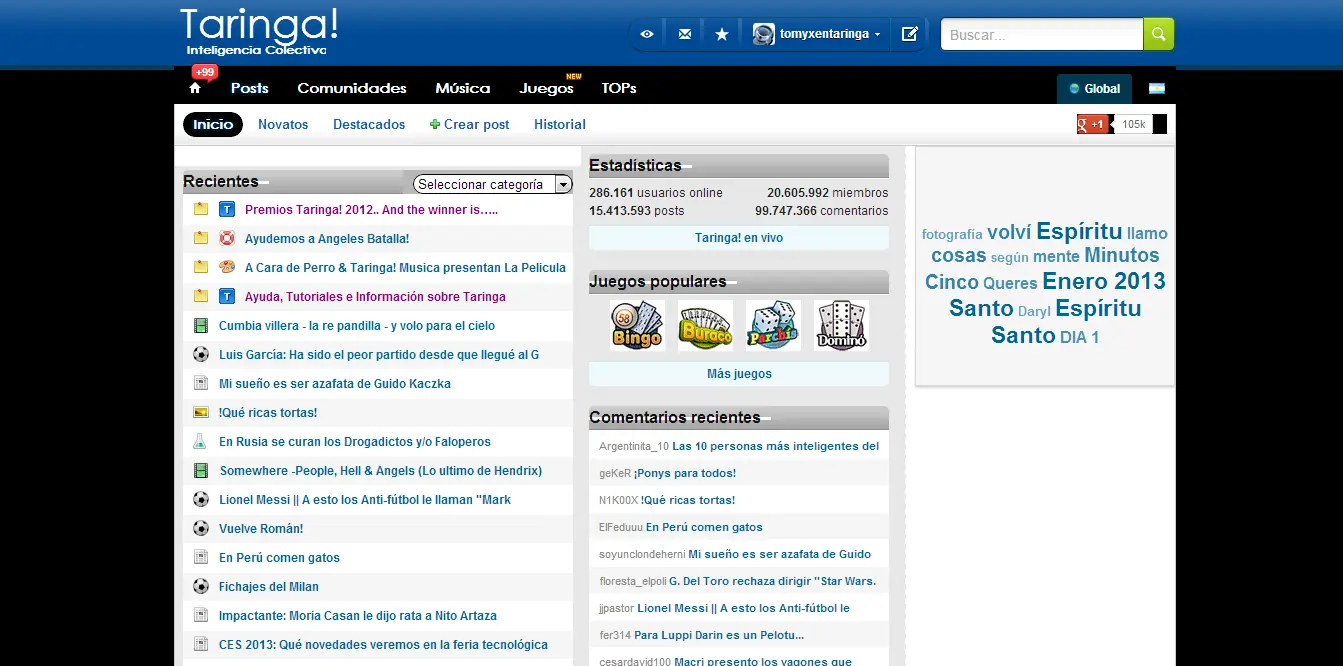1343x666 pixels.
Task: Click the Más juegos button
Action: (x=739, y=374)
